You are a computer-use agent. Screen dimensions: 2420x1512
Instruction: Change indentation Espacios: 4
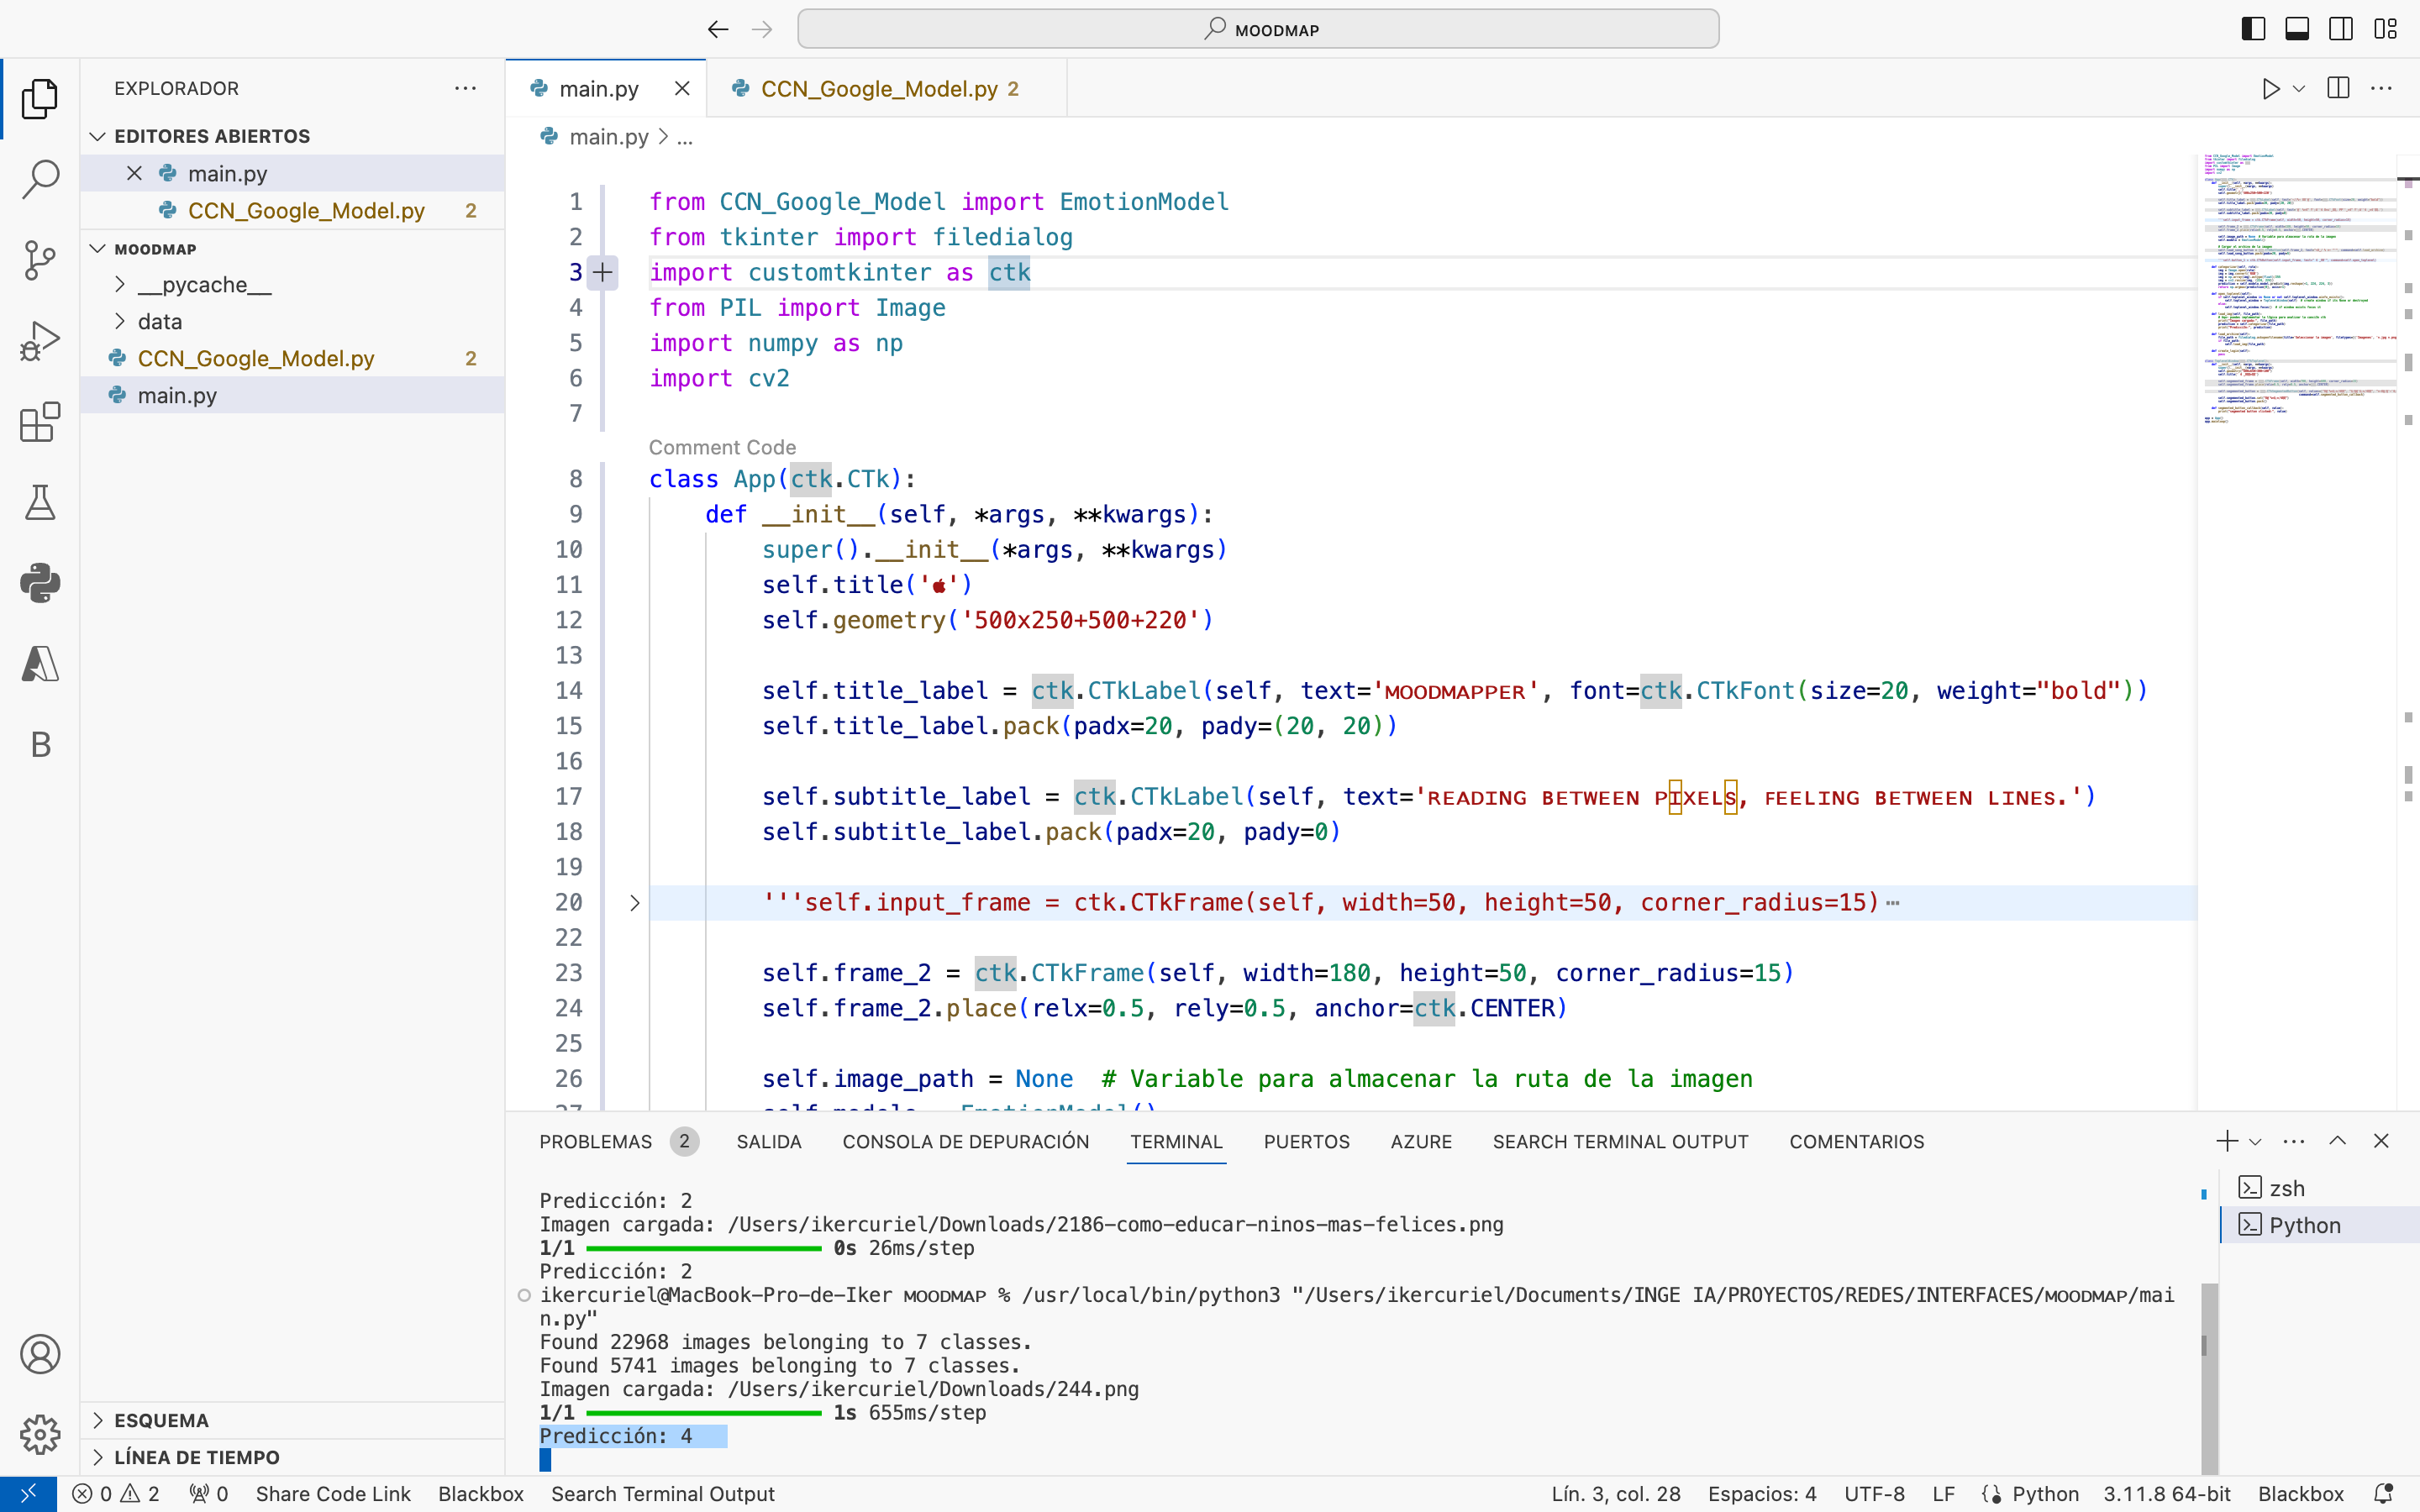coord(1762,1494)
